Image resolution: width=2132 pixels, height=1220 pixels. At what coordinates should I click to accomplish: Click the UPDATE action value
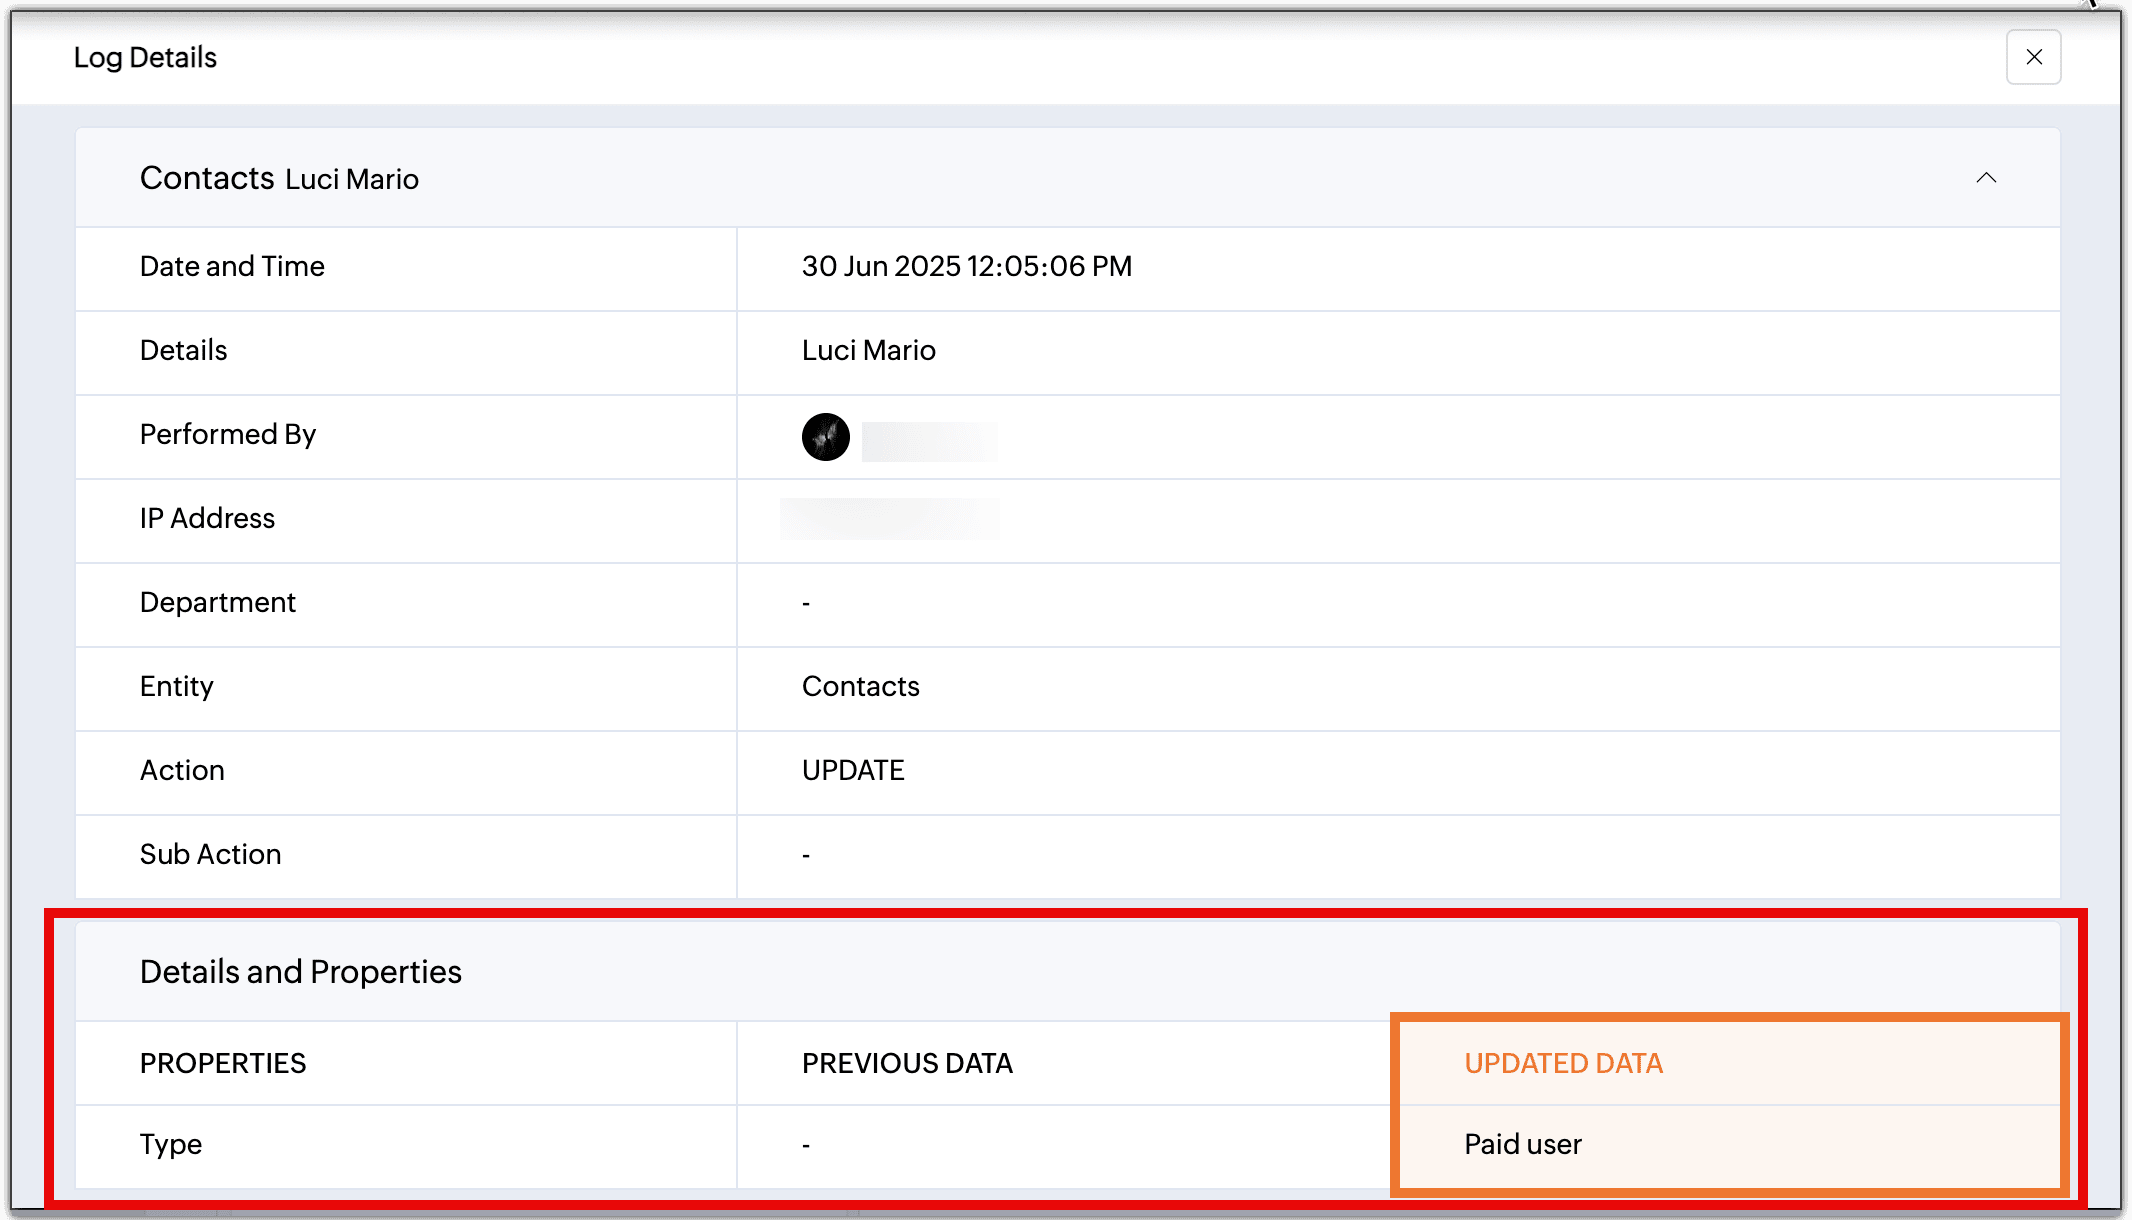click(852, 771)
